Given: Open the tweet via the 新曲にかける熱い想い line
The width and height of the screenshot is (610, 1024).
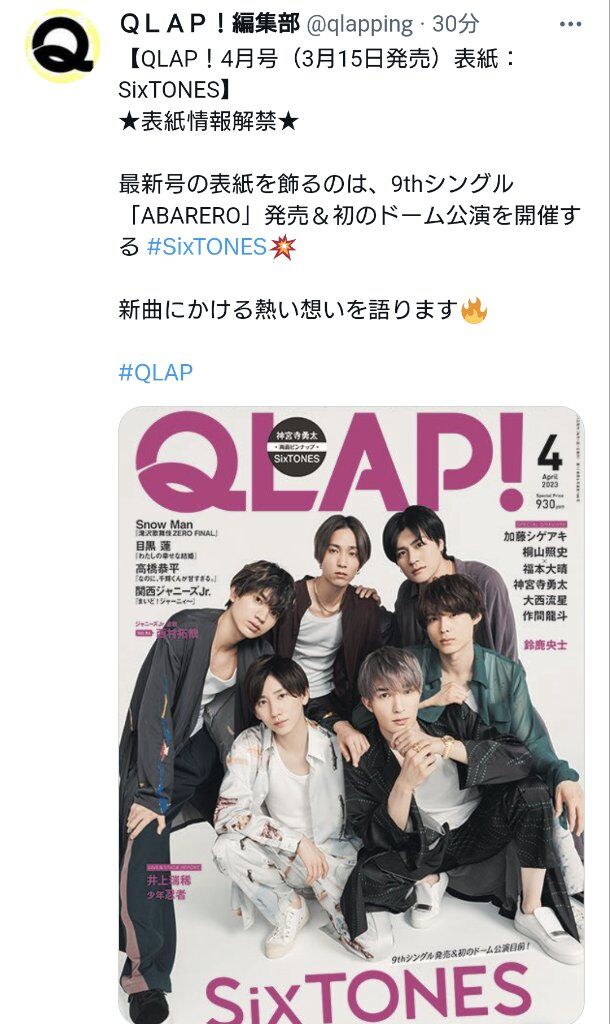Looking at the screenshot, I should [x=289, y=310].
